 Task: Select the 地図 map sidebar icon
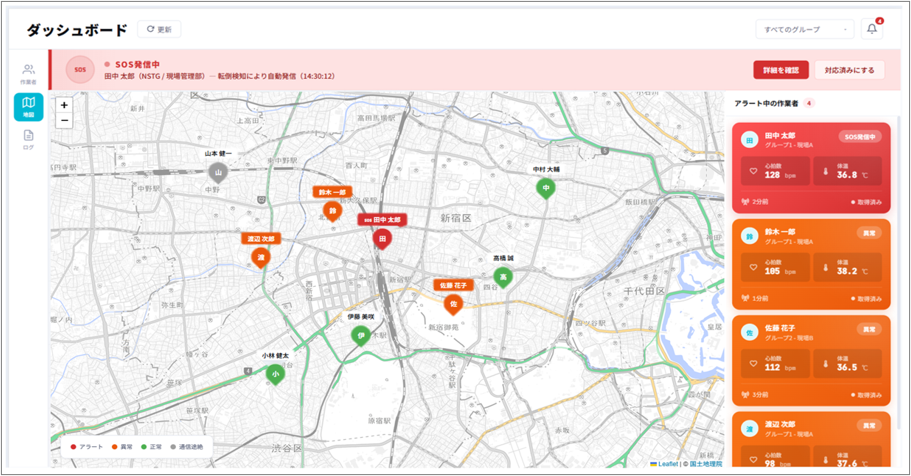point(28,107)
